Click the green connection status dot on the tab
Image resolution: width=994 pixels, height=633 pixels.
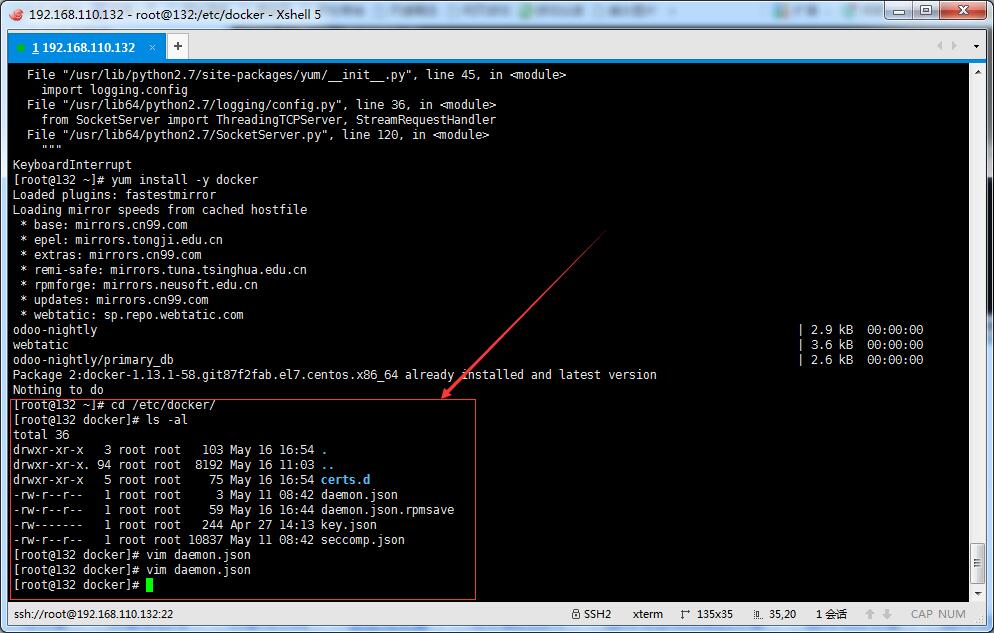[21, 48]
